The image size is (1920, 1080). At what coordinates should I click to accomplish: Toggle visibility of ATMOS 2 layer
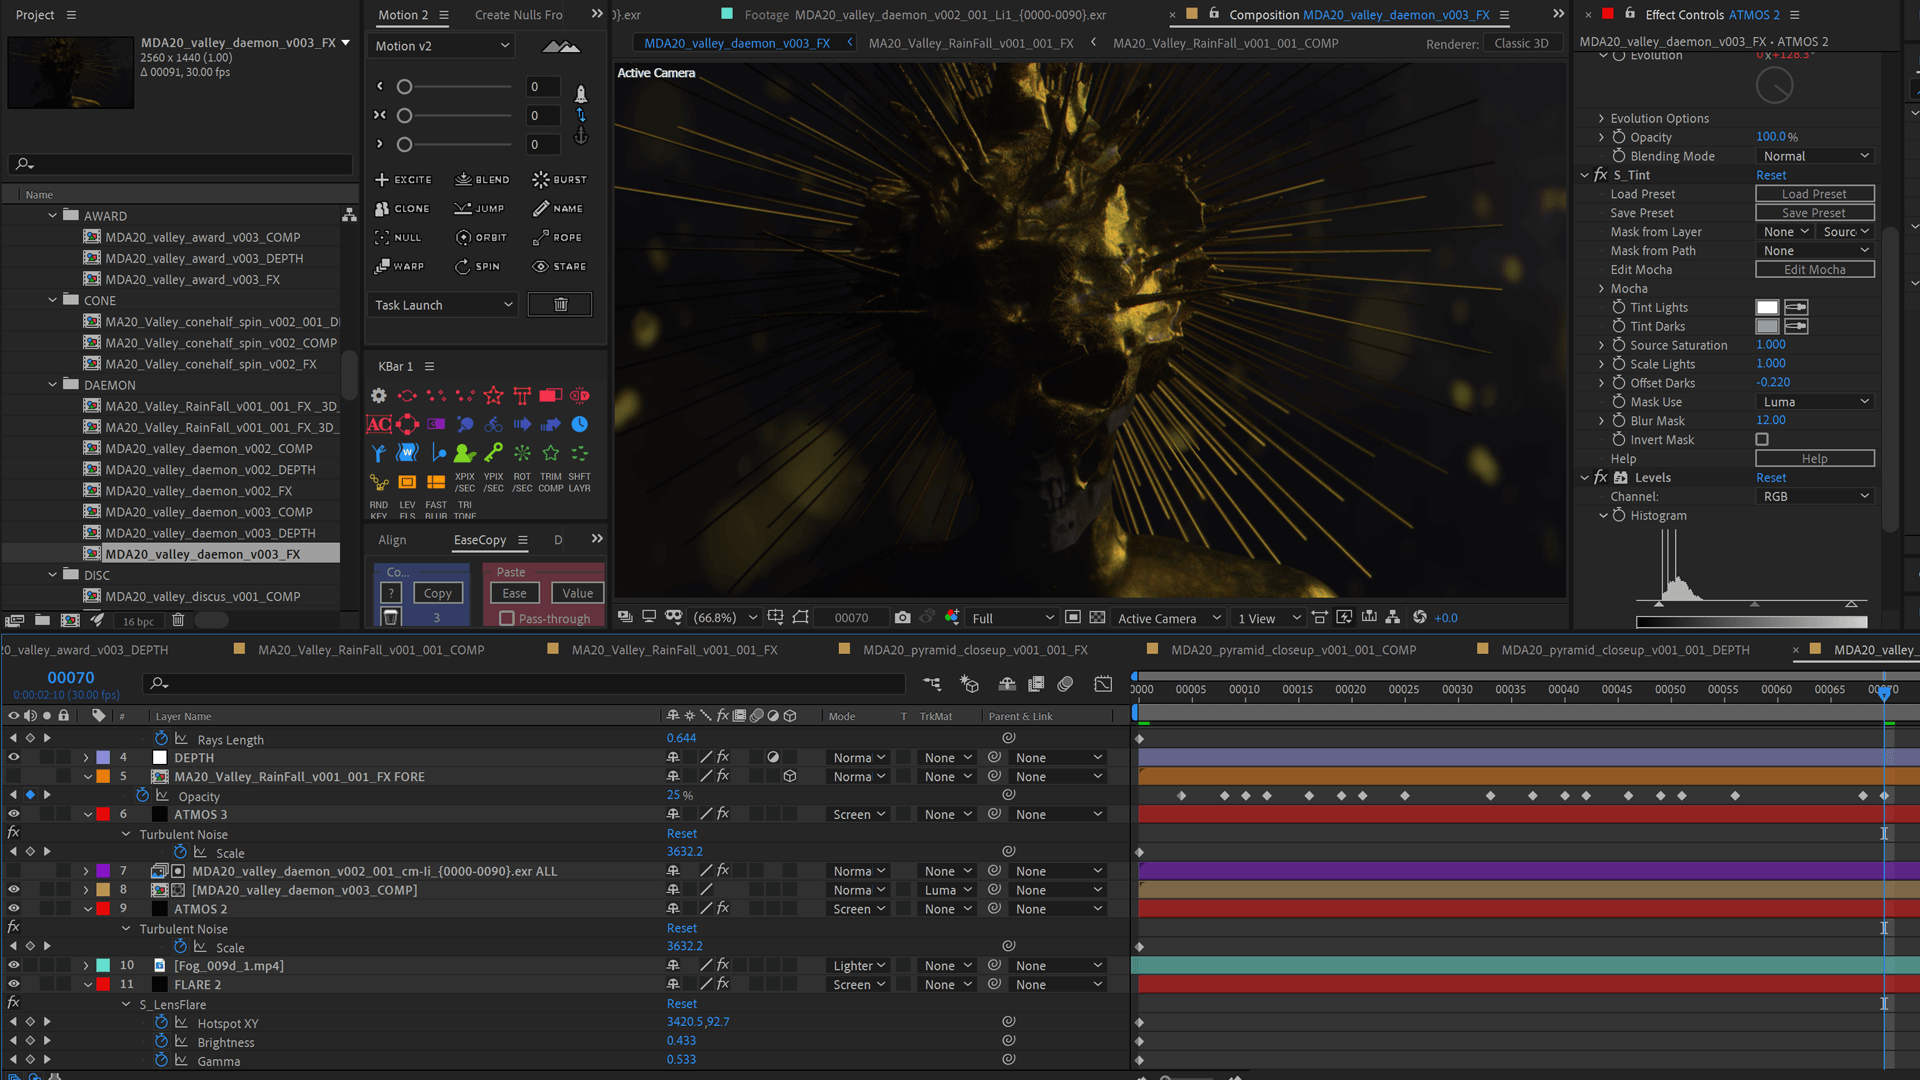tap(12, 909)
